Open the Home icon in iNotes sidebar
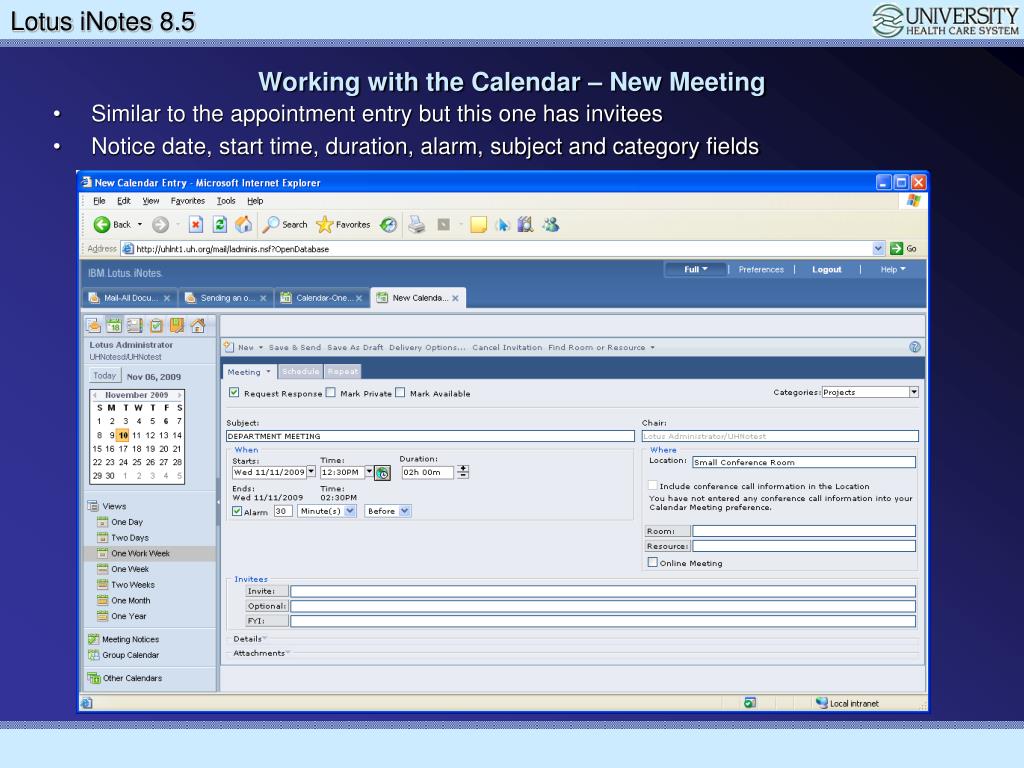1024x768 pixels. click(x=198, y=325)
